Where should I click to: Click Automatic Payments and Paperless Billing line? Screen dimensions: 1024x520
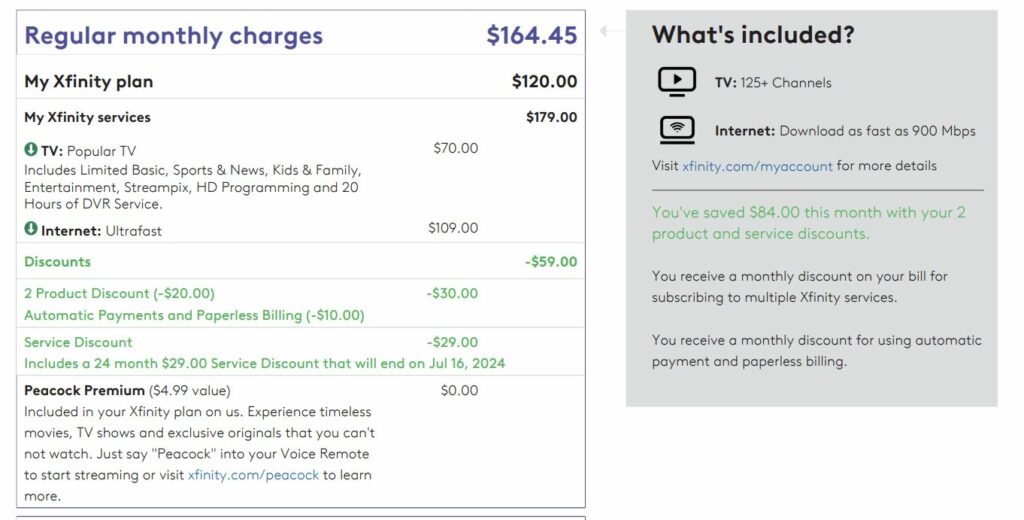194,316
